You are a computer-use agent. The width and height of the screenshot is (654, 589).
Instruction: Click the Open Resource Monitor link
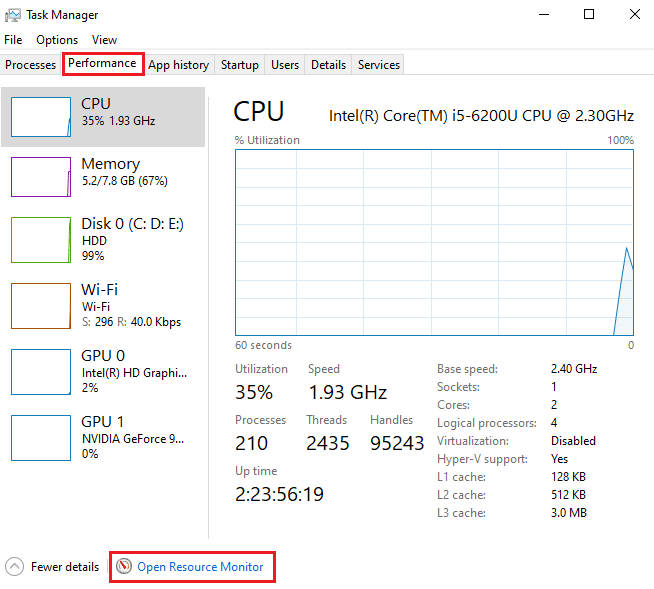(x=200, y=566)
